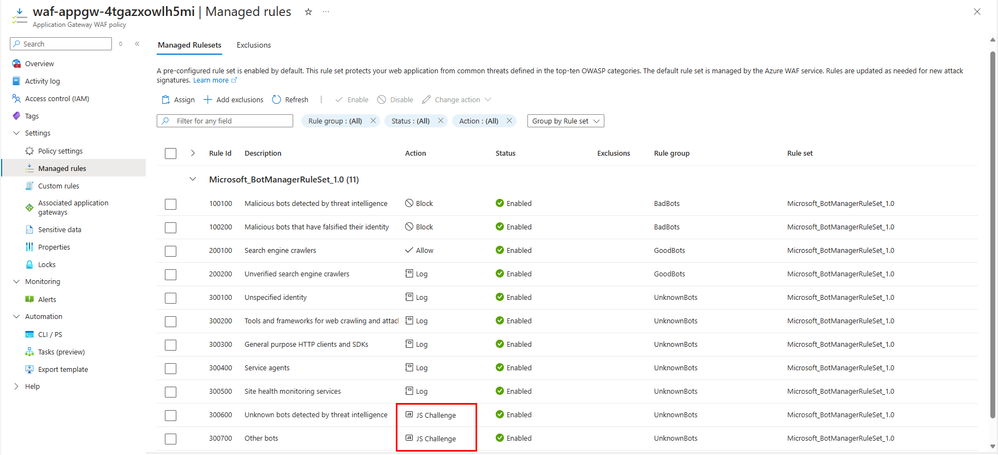Open Alerts under Monitoring

(47, 299)
